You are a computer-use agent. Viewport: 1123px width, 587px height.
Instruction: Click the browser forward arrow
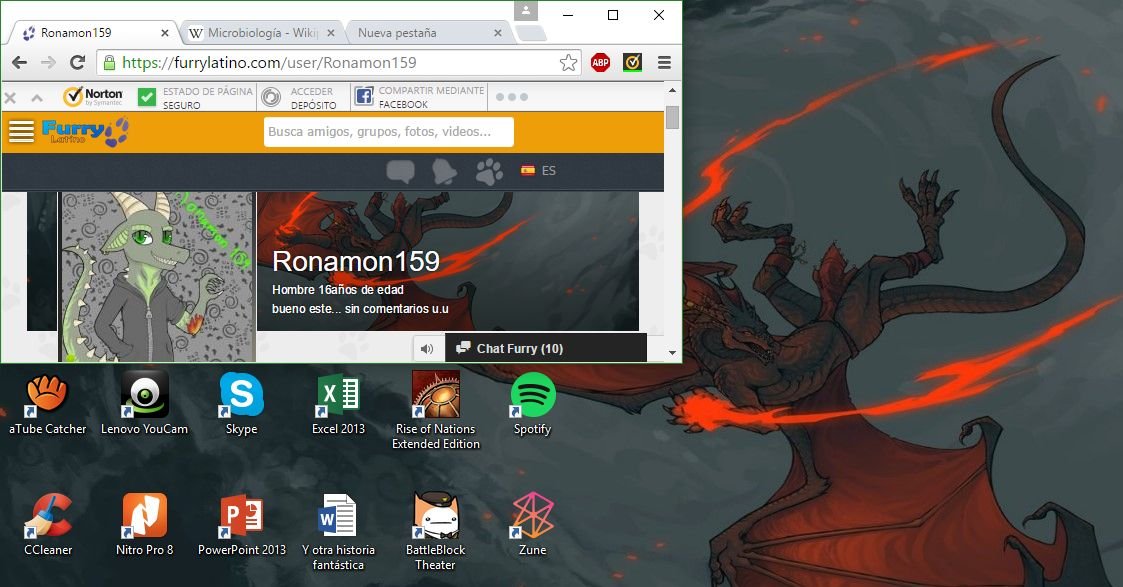(48, 63)
